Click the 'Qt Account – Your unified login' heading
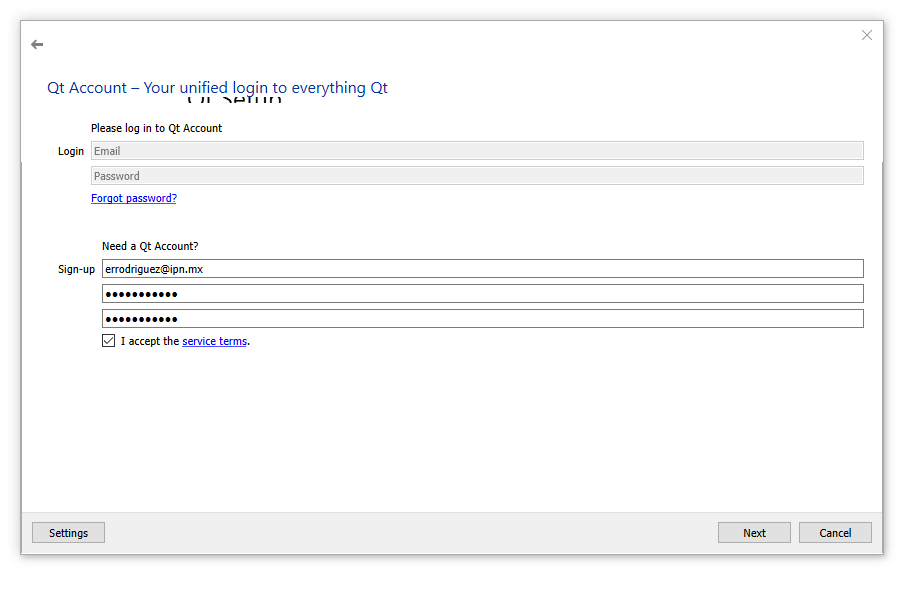 coord(217,88)
